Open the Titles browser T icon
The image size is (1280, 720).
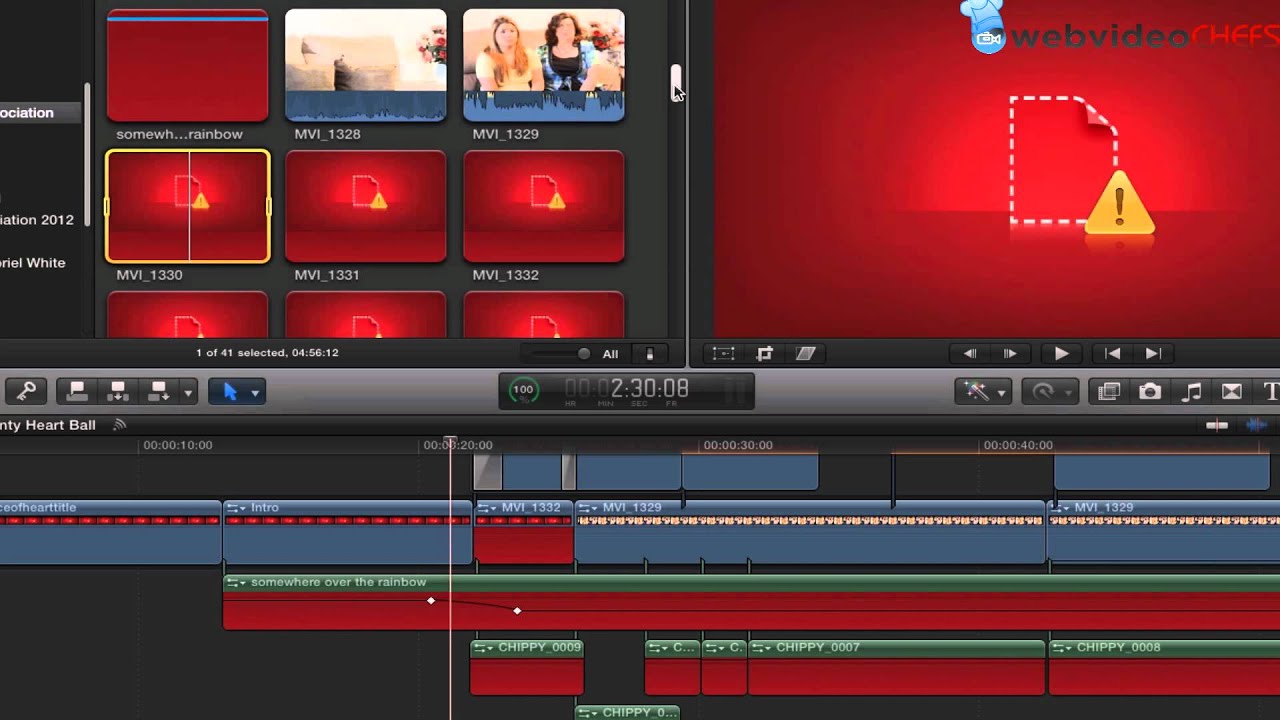point(1270,392)
